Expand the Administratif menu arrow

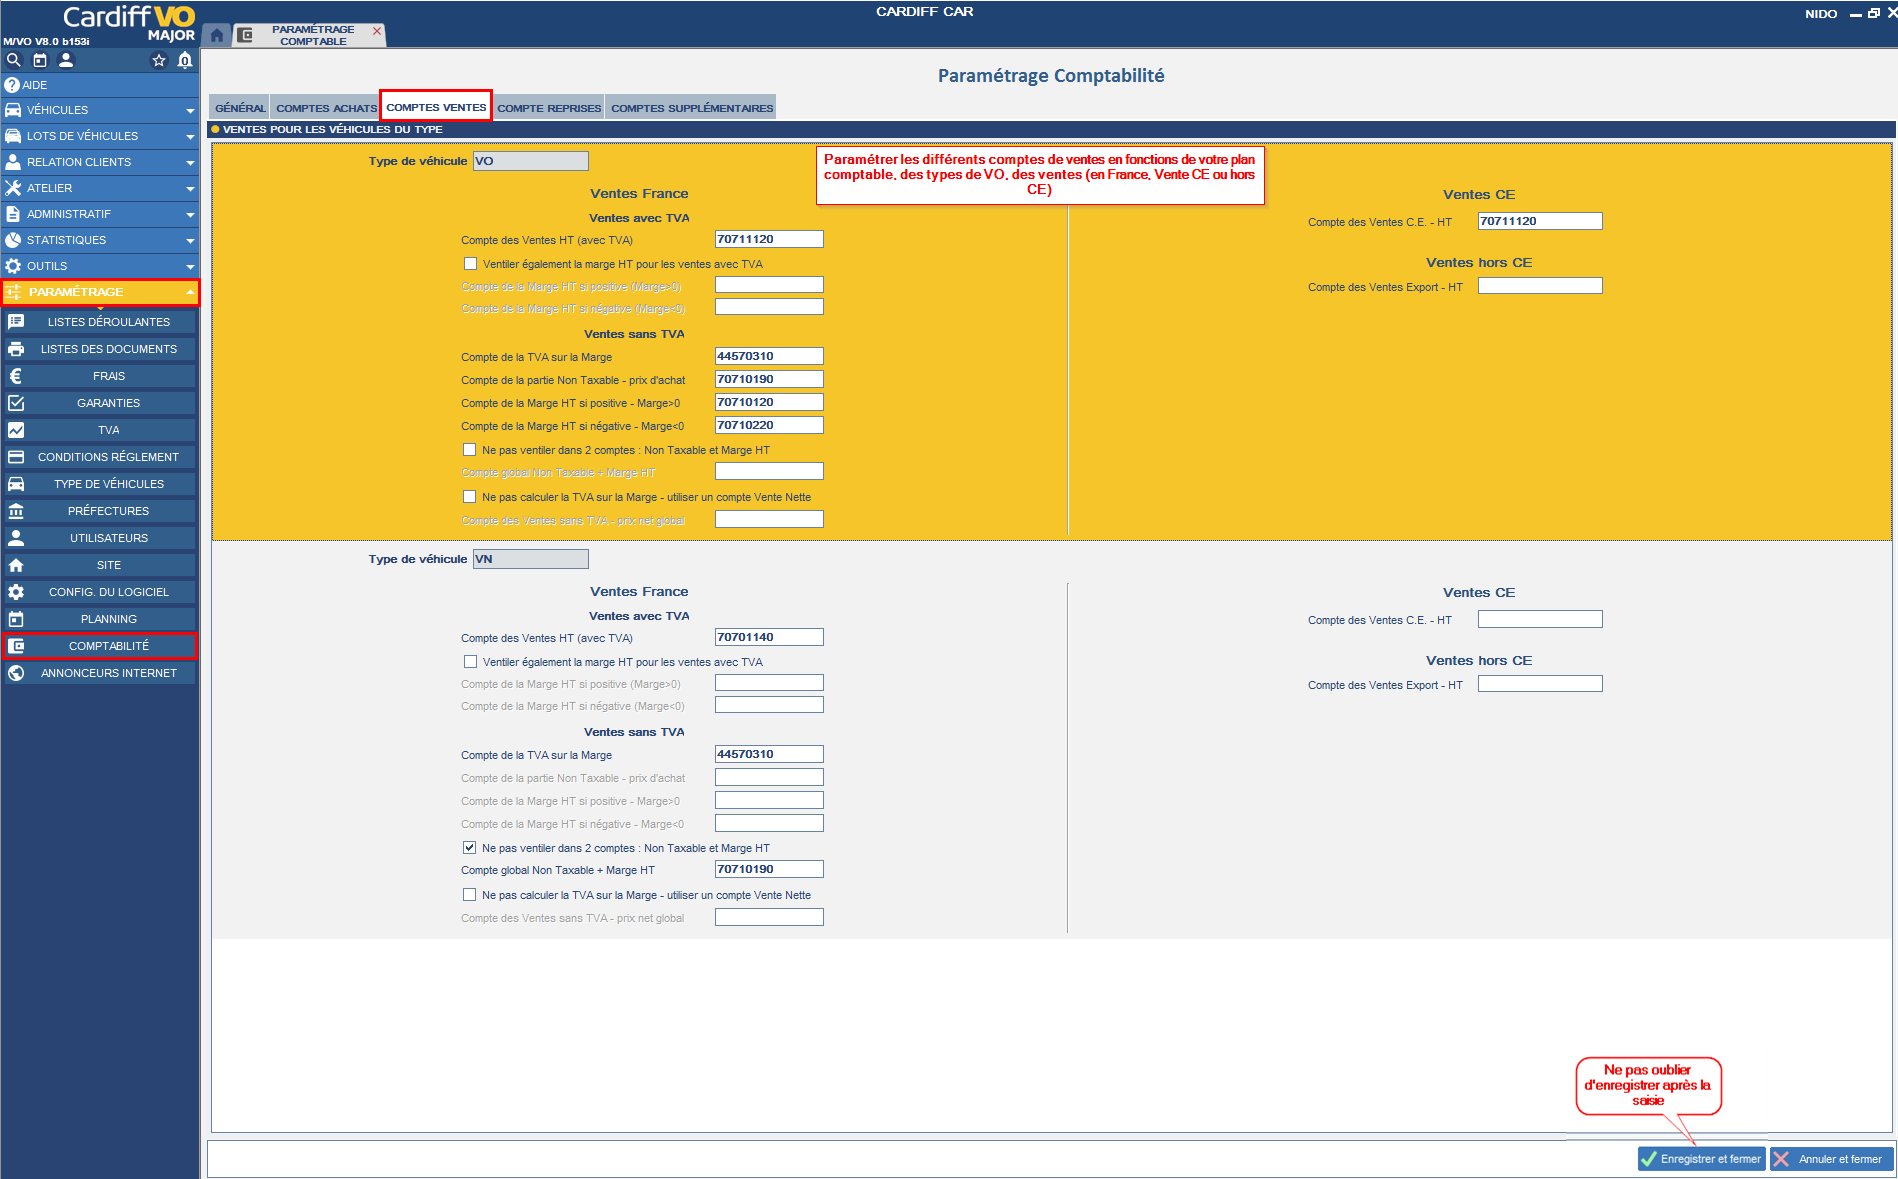point(190,215)
